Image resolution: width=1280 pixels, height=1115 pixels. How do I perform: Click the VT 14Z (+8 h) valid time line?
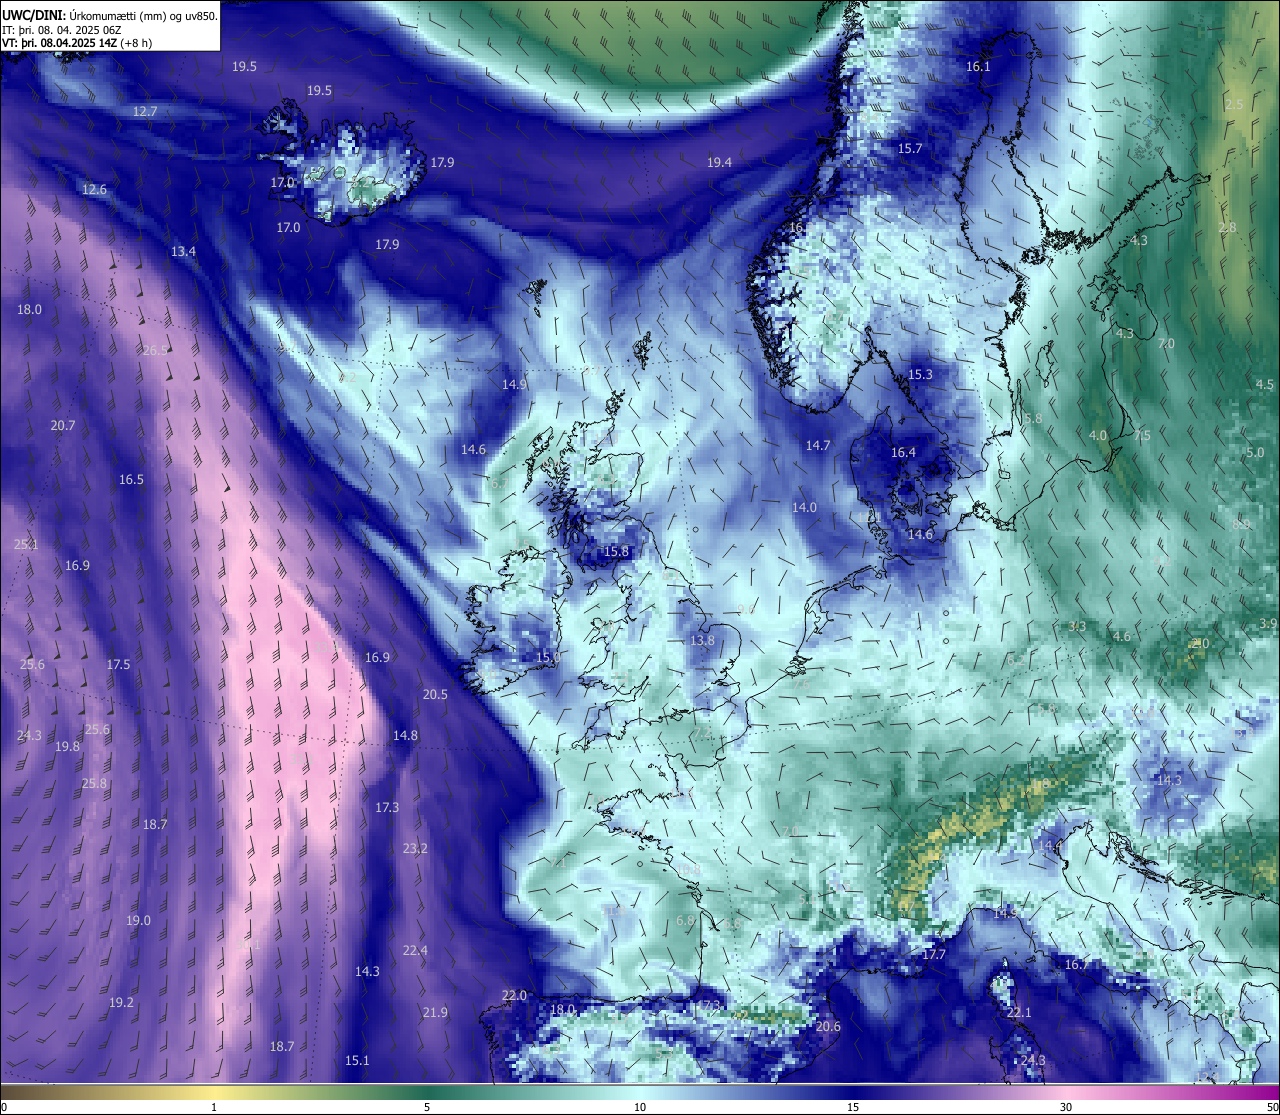point(77,43)
